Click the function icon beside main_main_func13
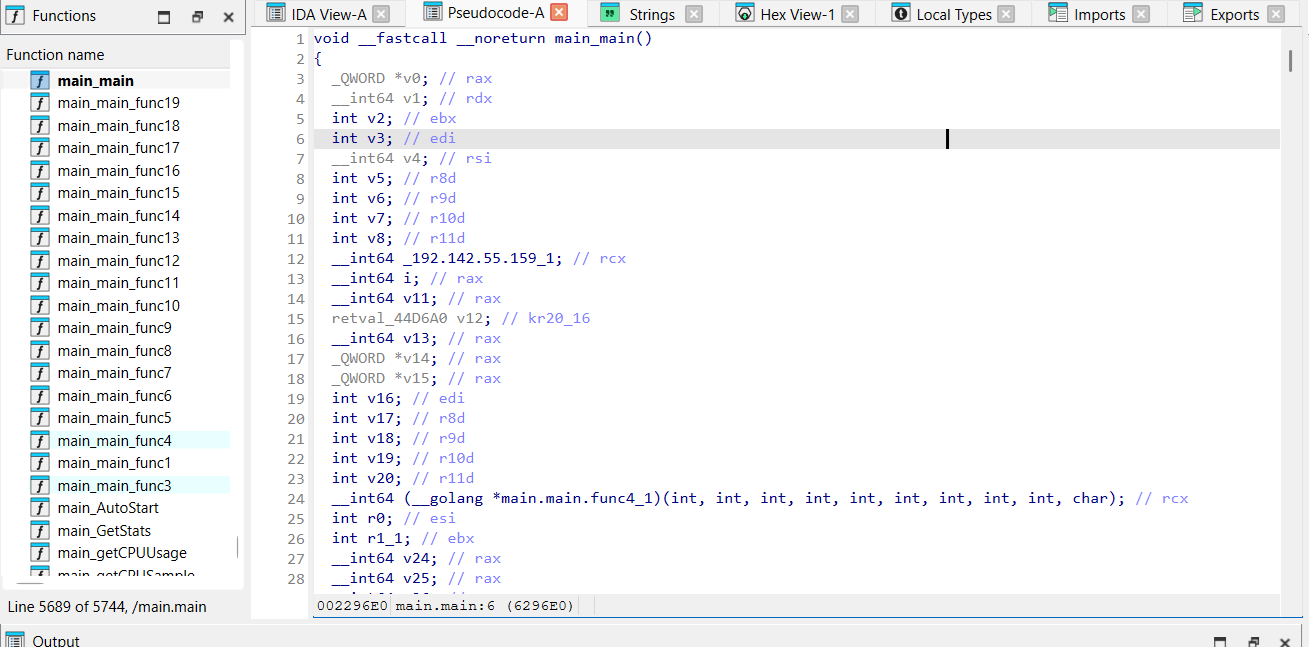 [40, 238]
